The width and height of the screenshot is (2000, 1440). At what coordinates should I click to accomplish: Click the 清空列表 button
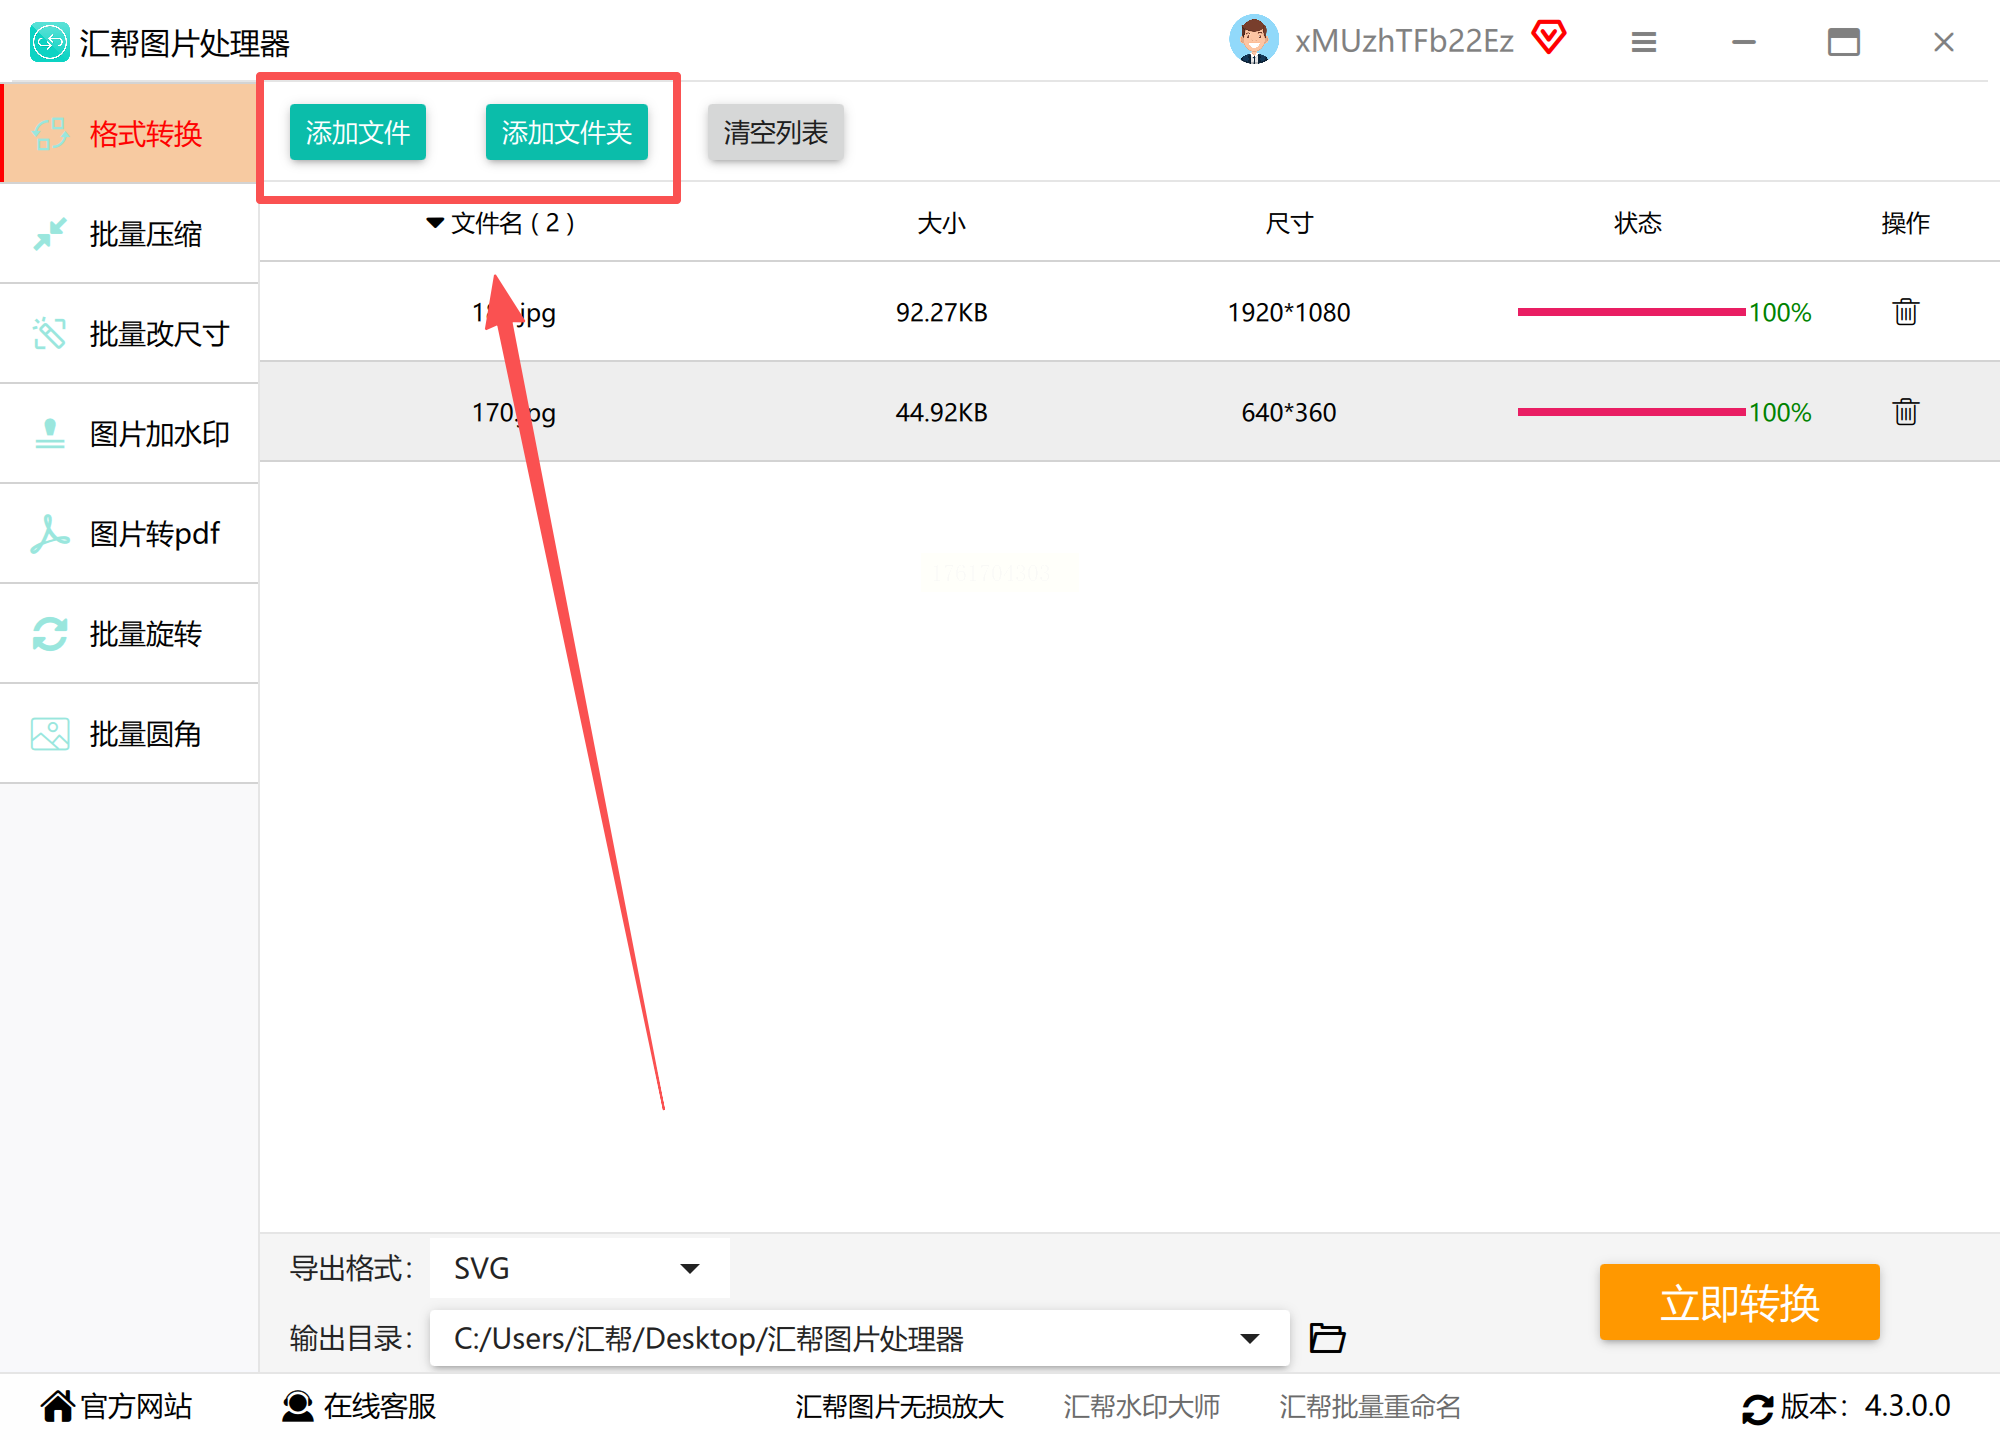click(x=775, y=132)
